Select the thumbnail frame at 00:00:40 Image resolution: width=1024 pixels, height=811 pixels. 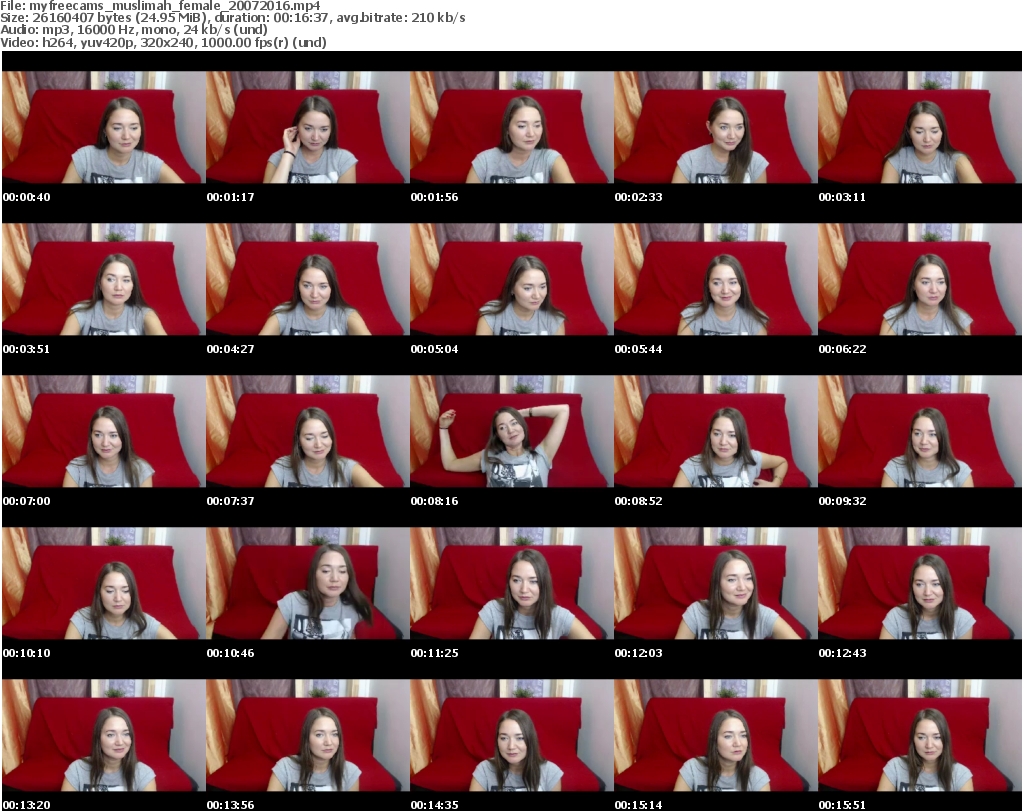[103, 127]
